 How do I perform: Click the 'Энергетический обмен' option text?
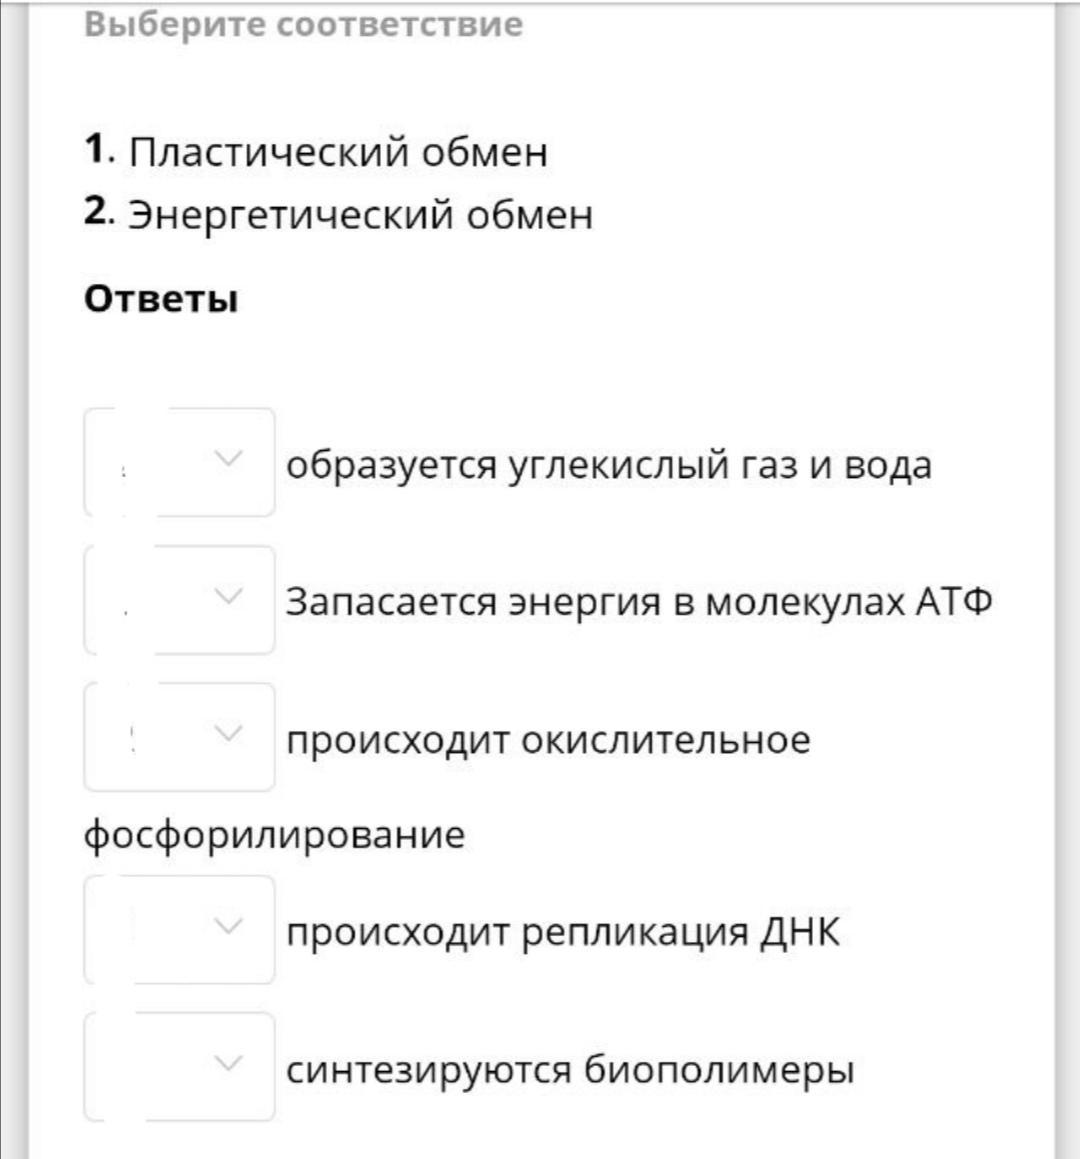[x=361, y=215]
